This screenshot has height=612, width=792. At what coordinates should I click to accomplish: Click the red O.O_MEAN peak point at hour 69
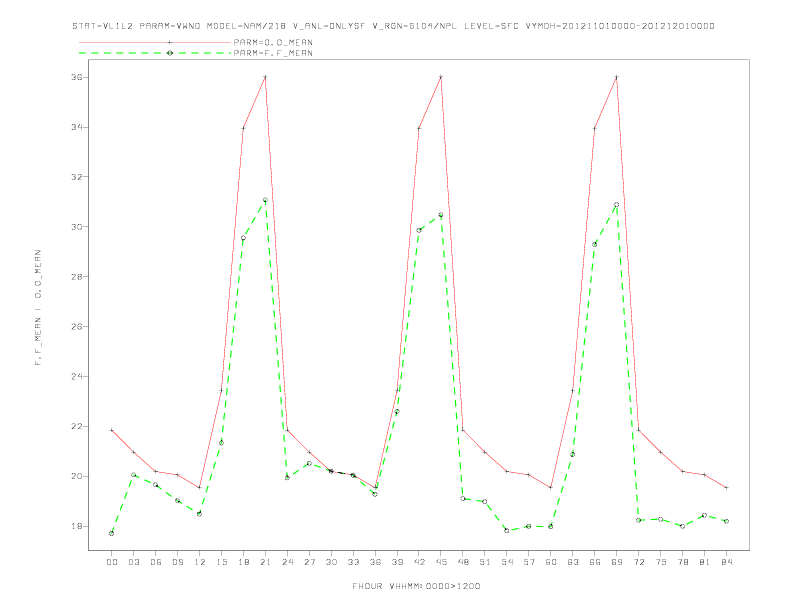(x=617, y=77)
